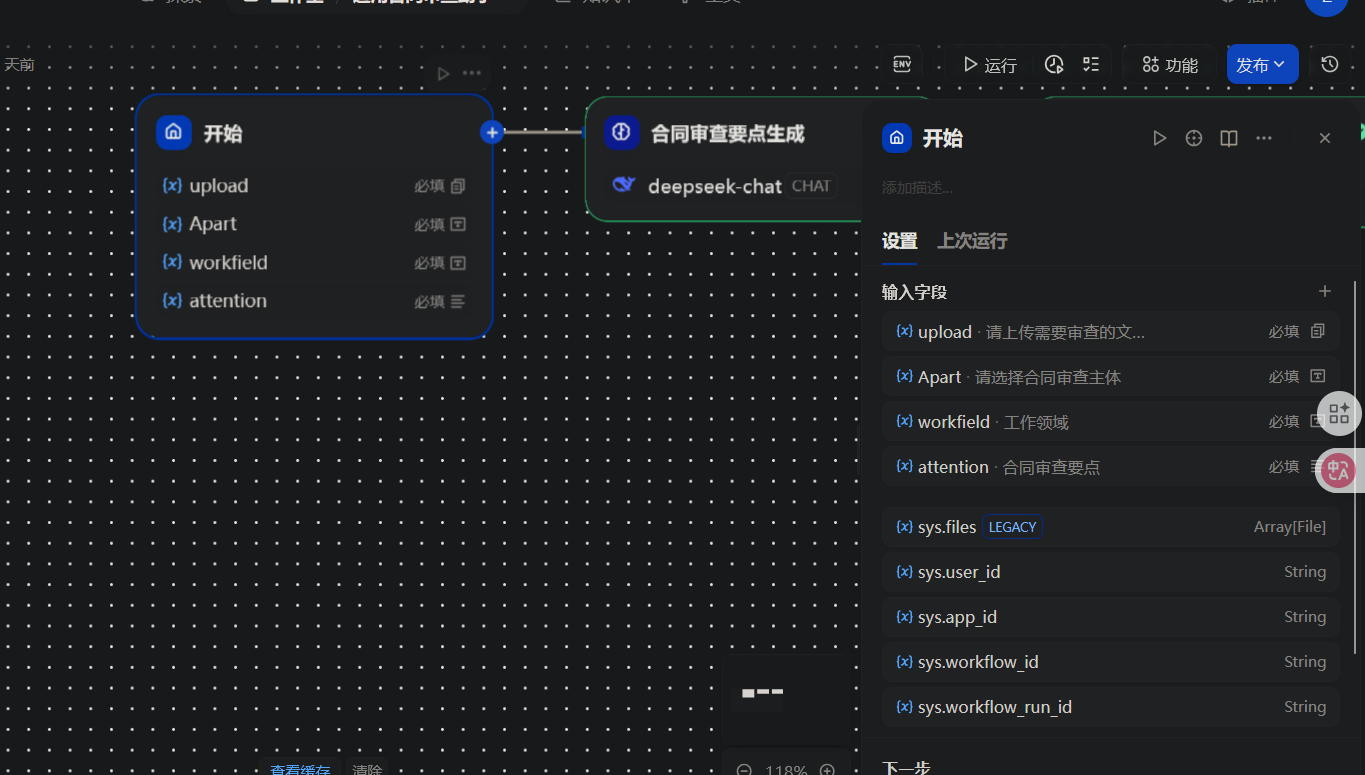This screenshot has height=775, width=1365.
Task: Click the LEGACY badge beside sys.files
Action: 1012,527
